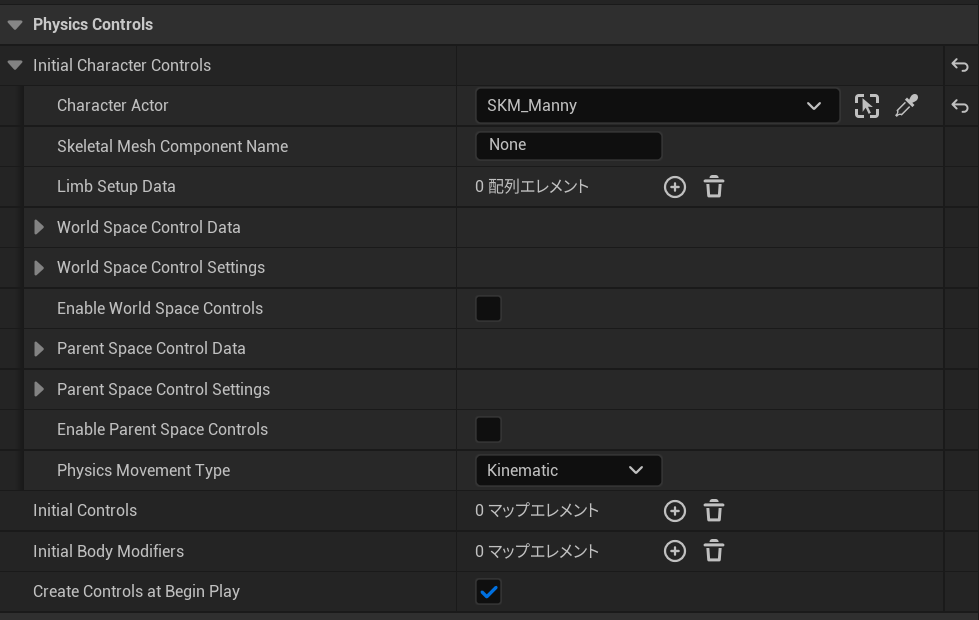Click the Skeletal Mesh Component Name field

(568, 146)
